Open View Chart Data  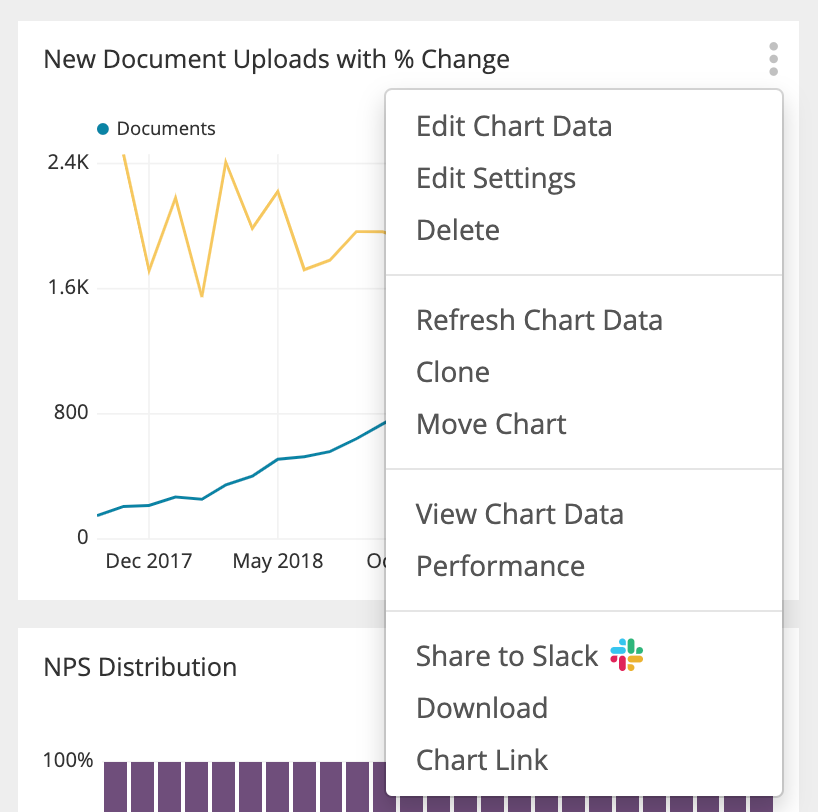(x=520, y=514)
